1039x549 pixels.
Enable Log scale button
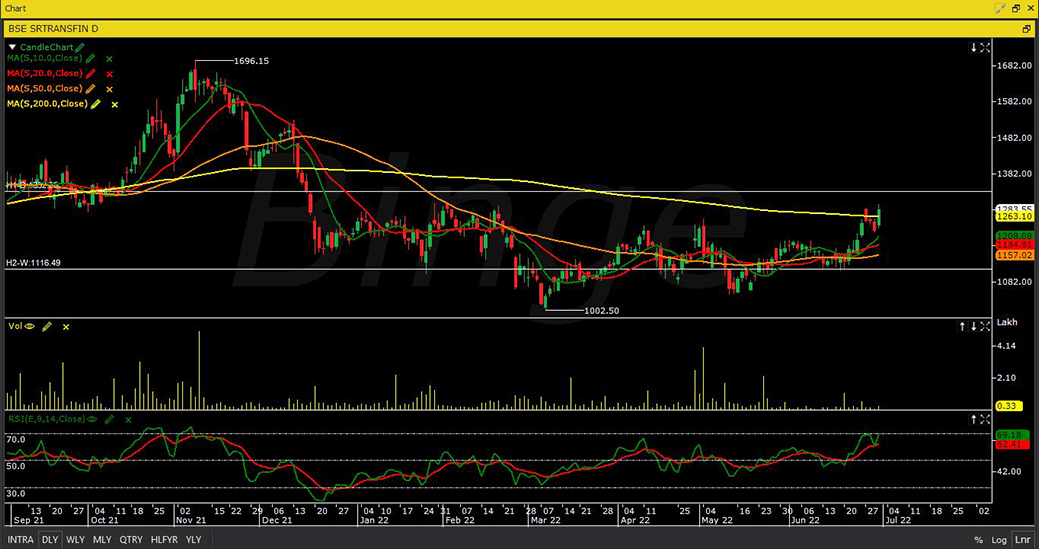tap(1000, 540)
